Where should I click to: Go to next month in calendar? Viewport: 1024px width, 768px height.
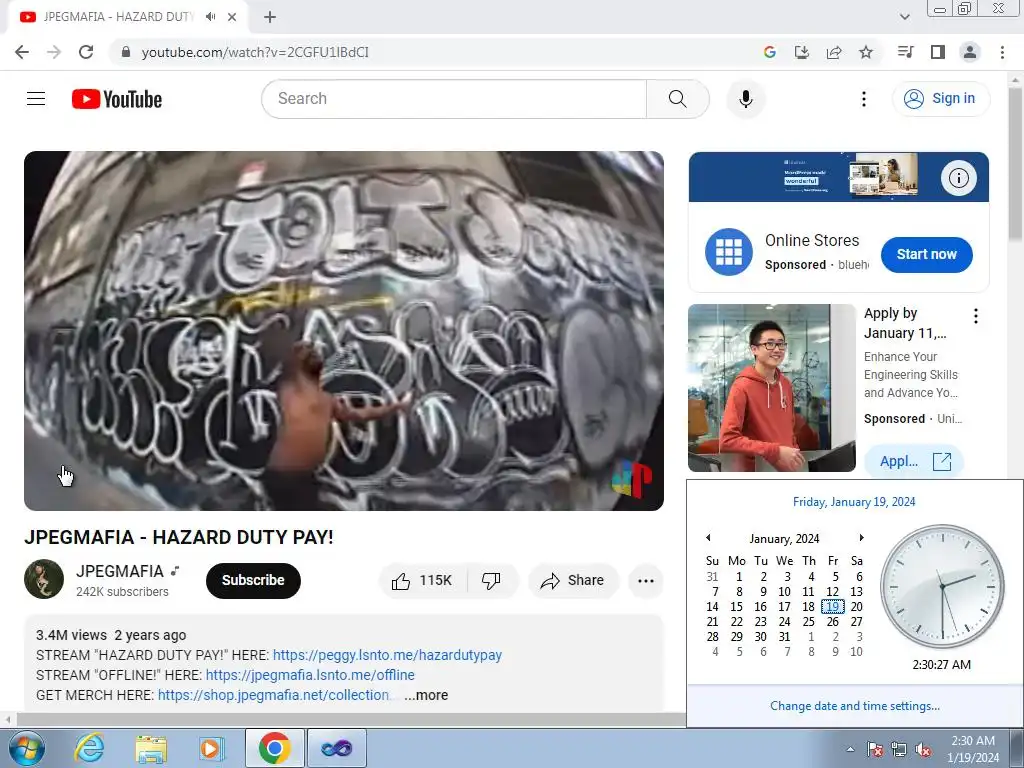[x=861, y=538]
